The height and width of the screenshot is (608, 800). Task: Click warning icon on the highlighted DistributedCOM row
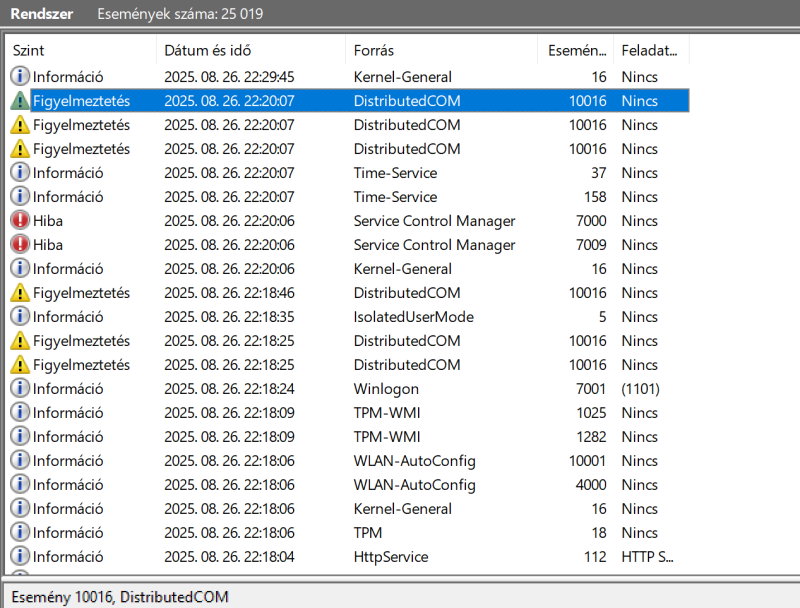20,100
